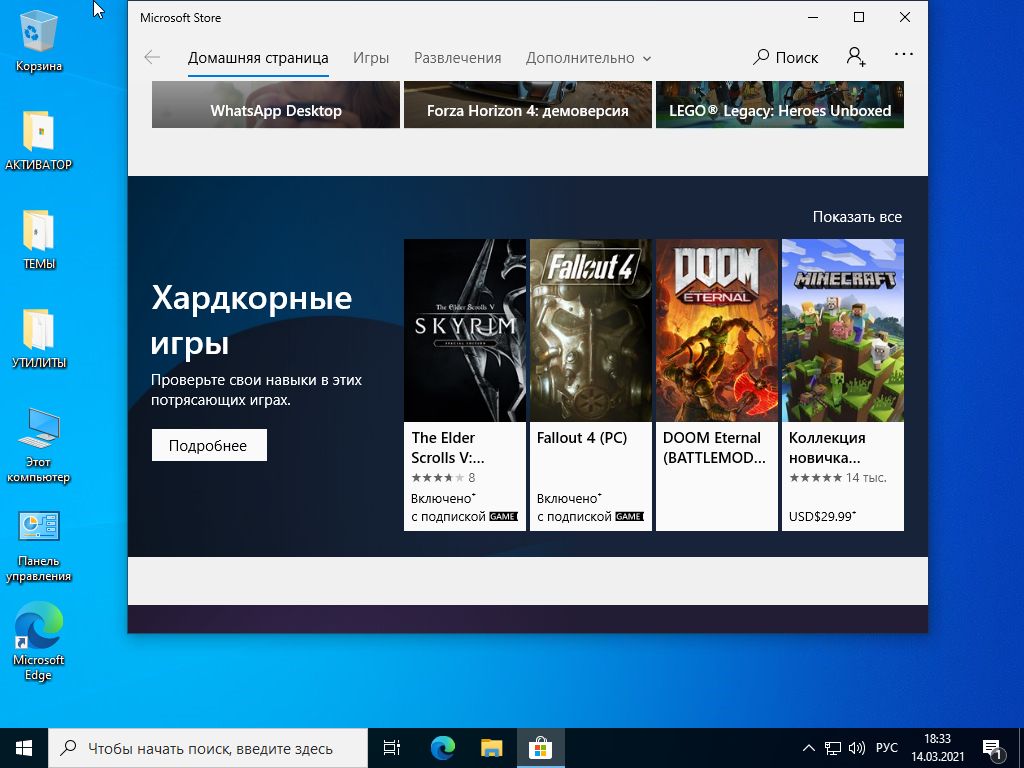Select the Панель управления icon
1024x768 pixels.
coord(39,546)
